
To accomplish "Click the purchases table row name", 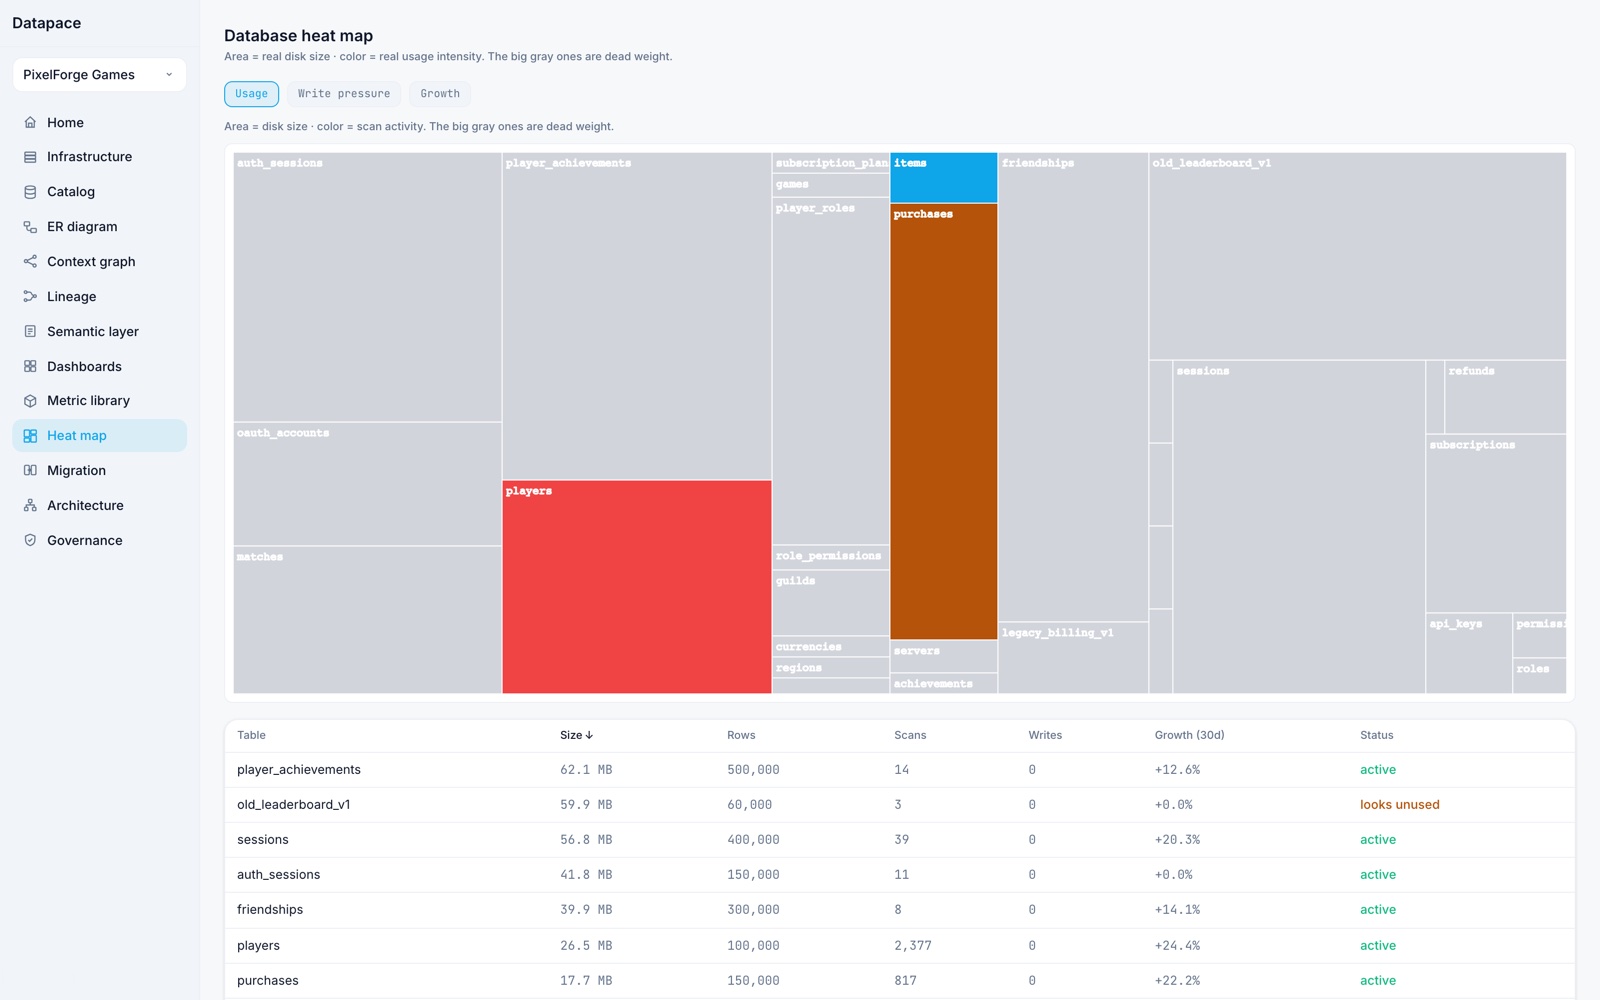I will tap(268, 981).
